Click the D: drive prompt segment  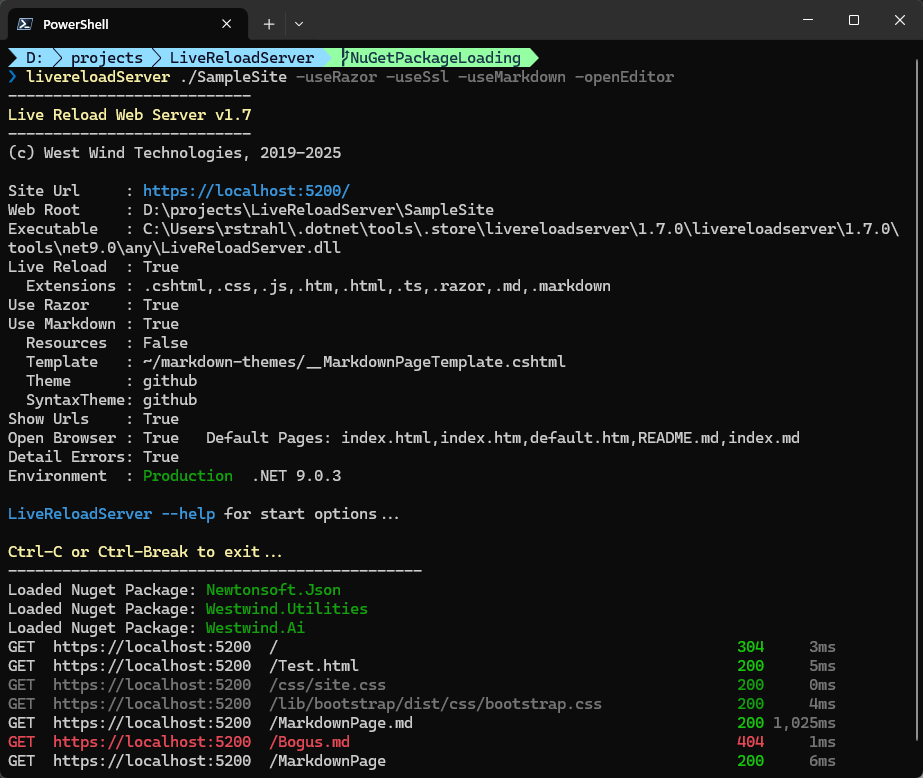(34, 58)
